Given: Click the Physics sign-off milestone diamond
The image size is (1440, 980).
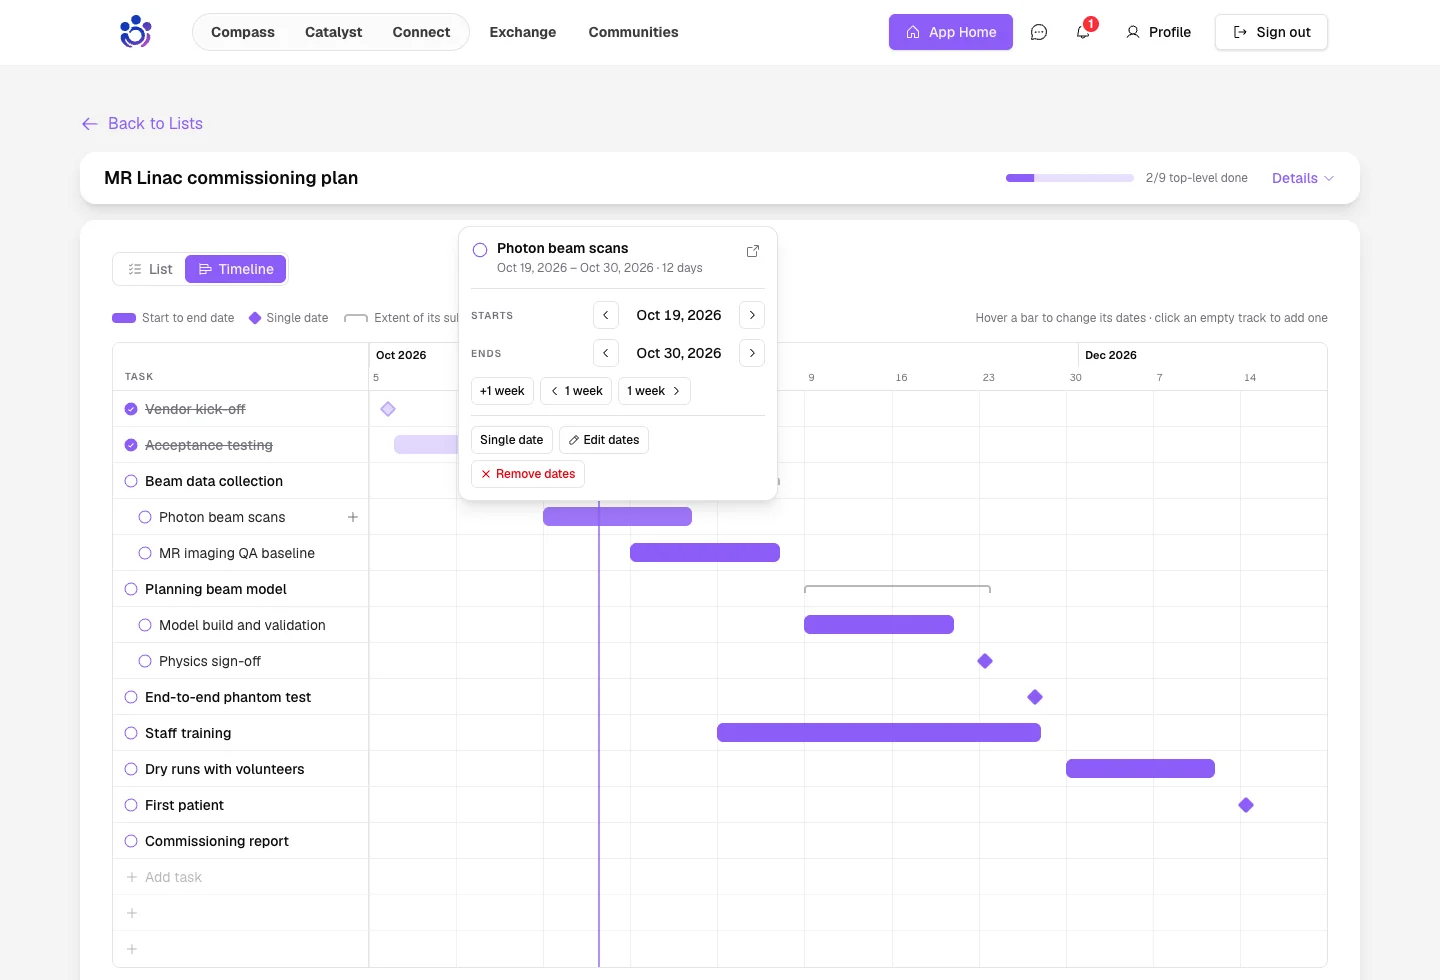Looking at the screenshot, I should pyautogui.click(x=985, y=661).
